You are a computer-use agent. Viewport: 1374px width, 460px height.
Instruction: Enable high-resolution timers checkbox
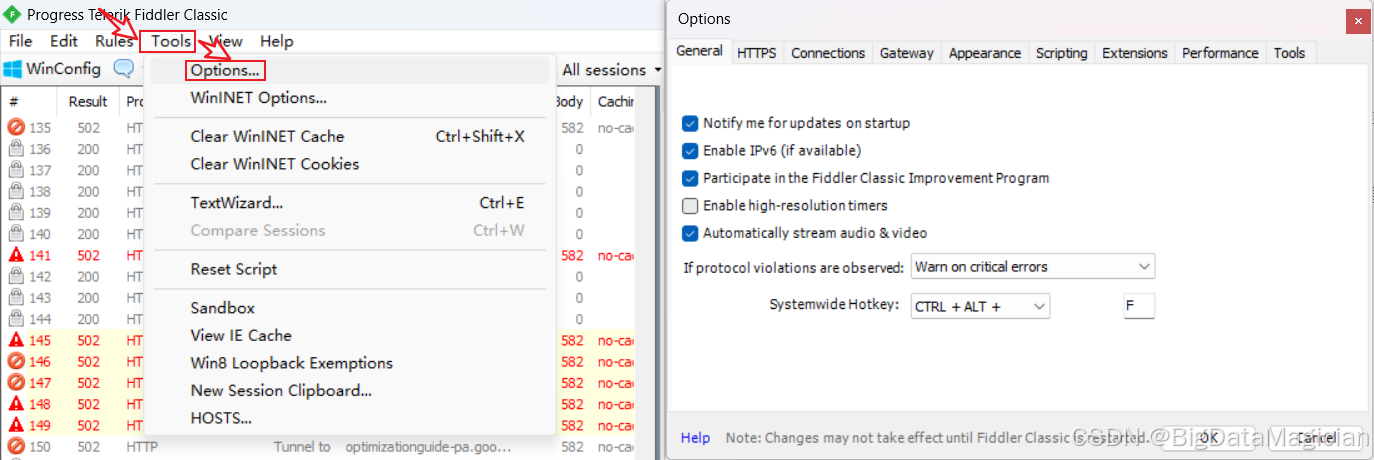690,206
